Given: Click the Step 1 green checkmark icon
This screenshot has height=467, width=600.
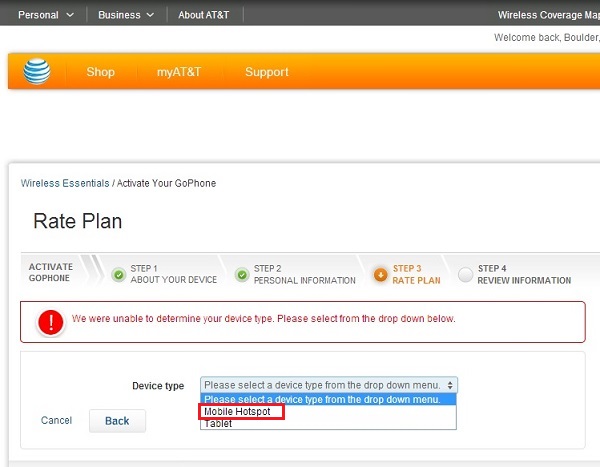Looking at the screenshot, I should click(x=119, y=274).
